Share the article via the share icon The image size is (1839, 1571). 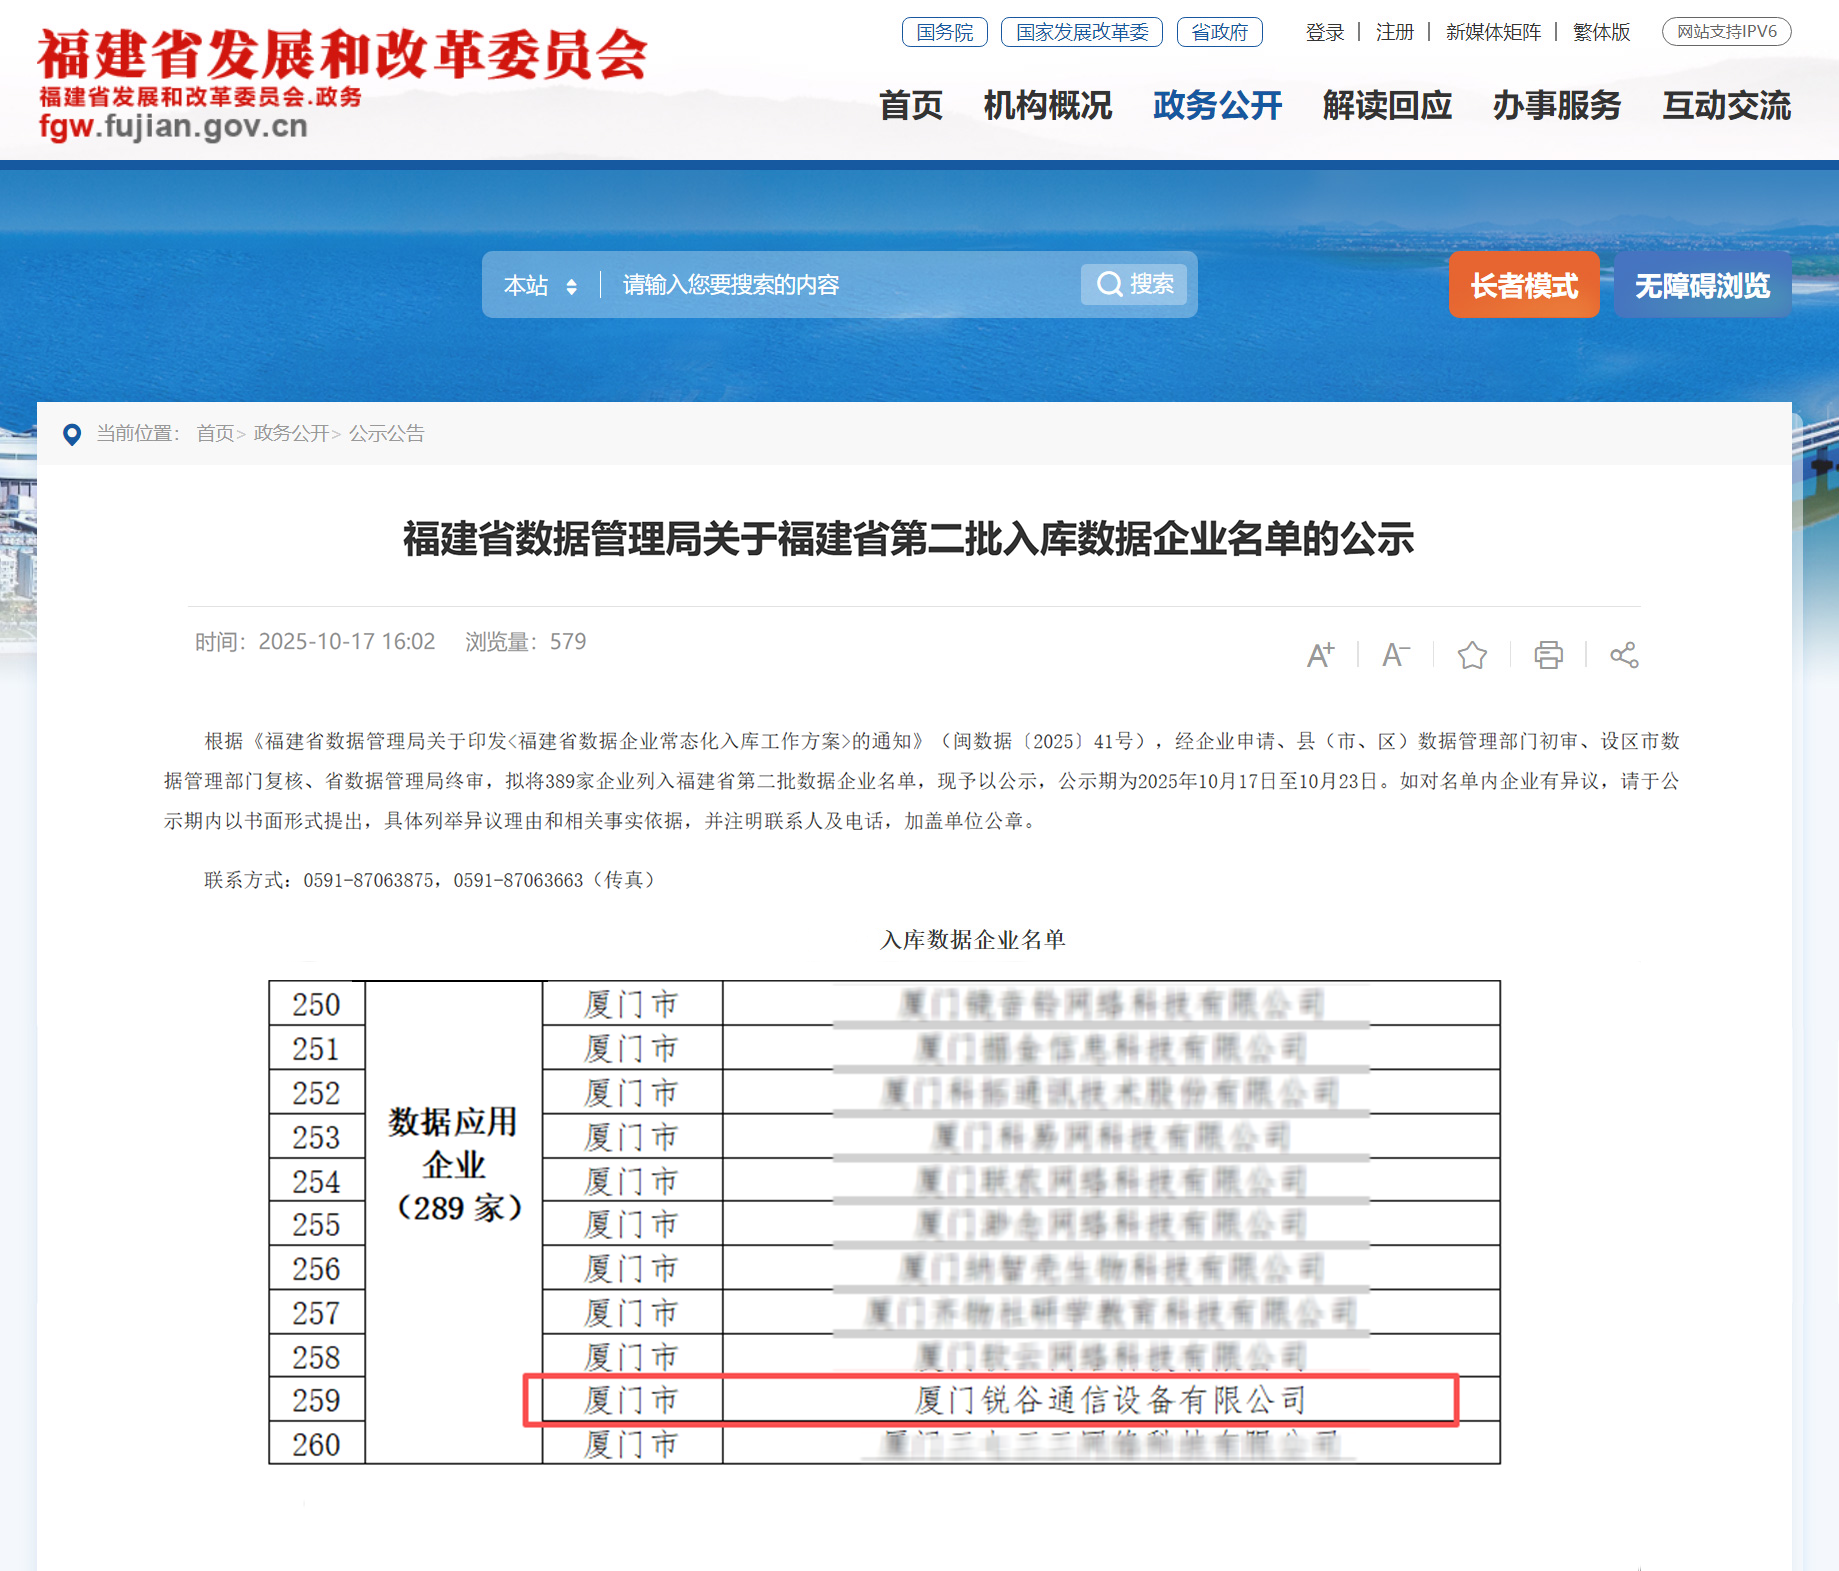(x=1622, y=655)
